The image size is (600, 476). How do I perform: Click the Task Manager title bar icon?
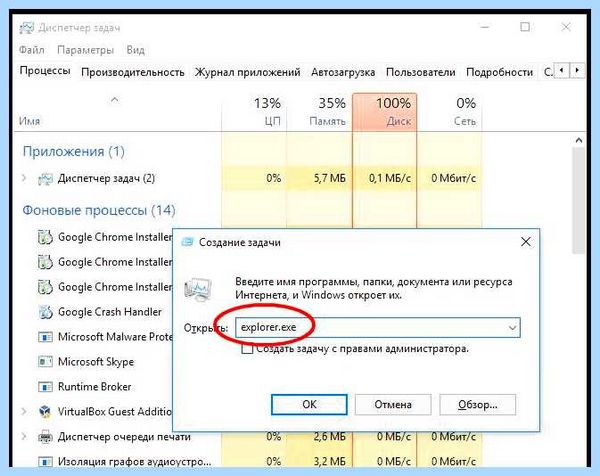tap(26, 28)
